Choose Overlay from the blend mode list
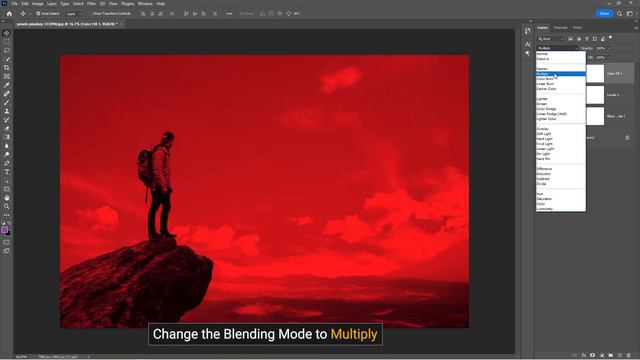This screenshot has width=640, height=360. coord(561,129)
